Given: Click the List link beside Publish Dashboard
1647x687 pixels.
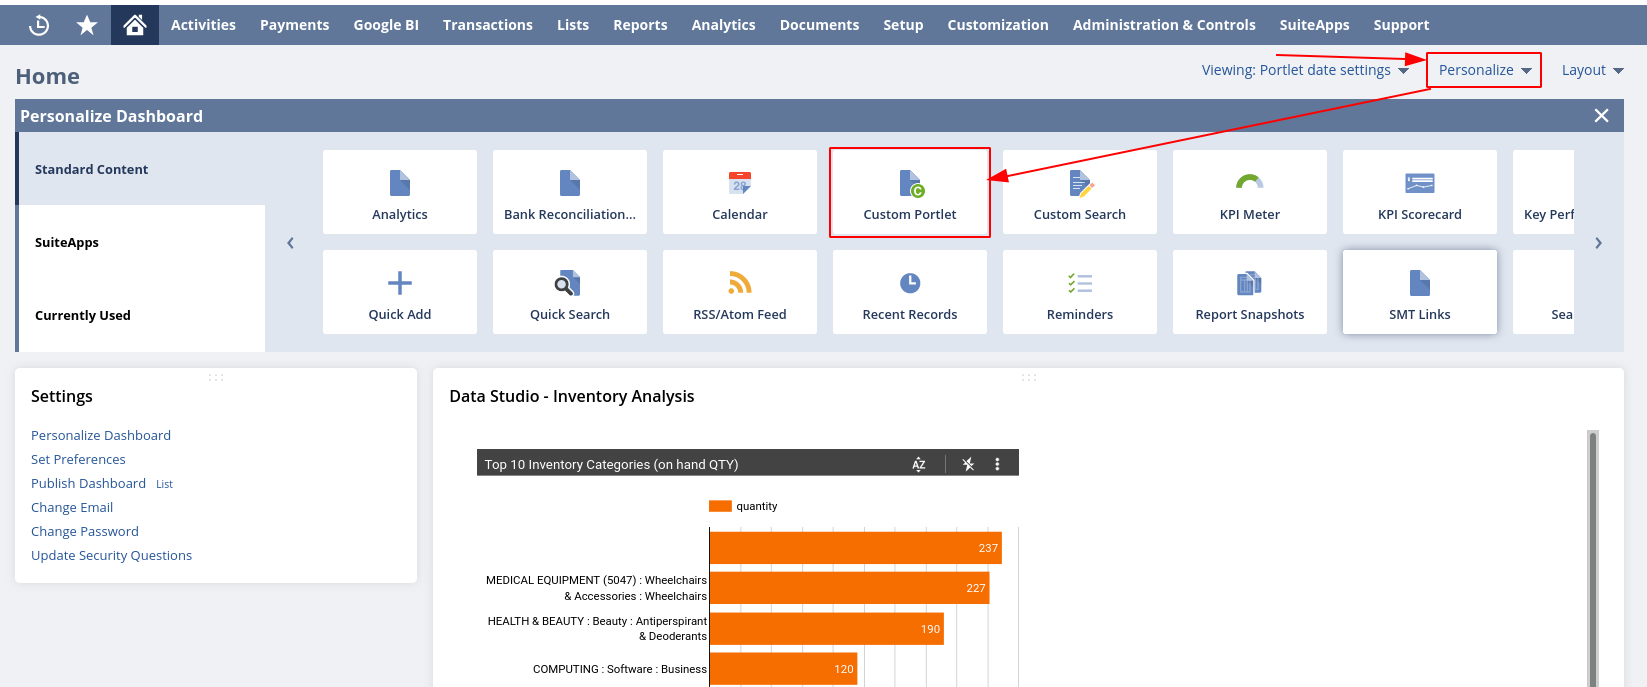Looking at the screenshot, I should click(164, 484).
